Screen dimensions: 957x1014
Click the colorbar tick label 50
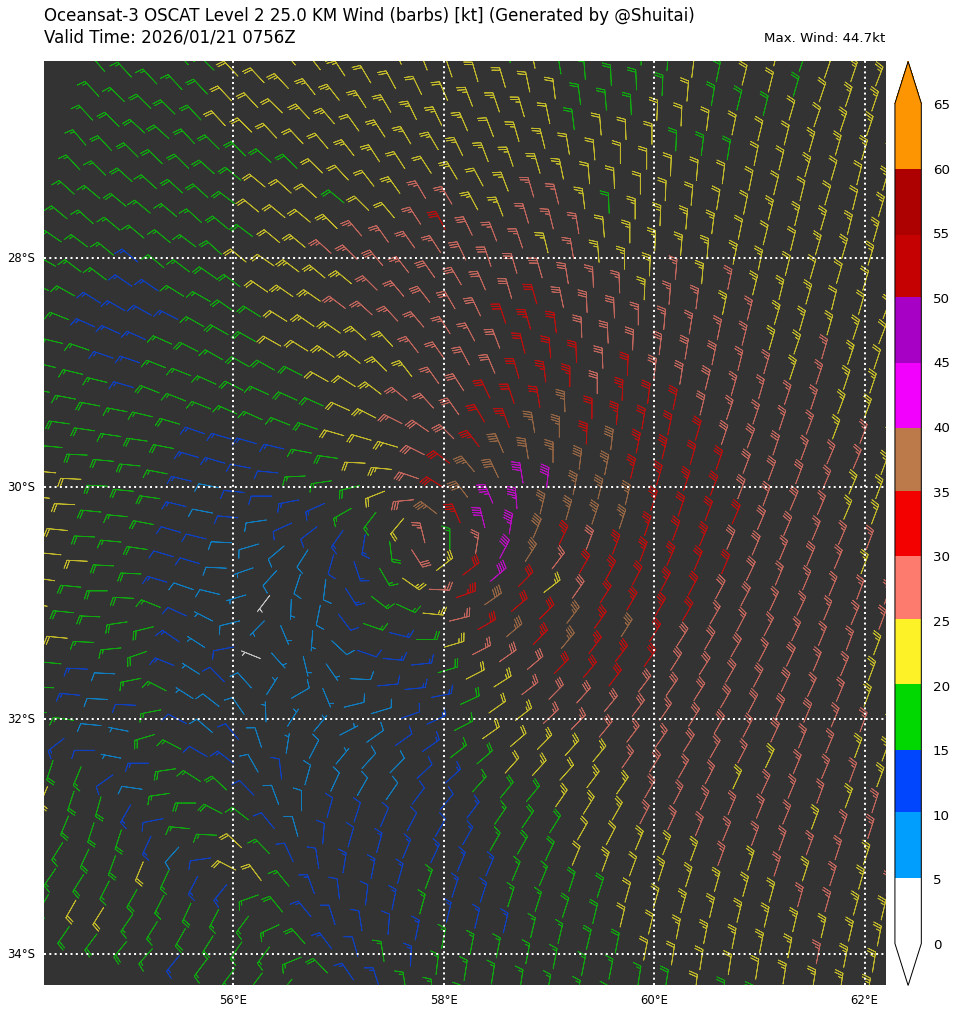point(941,299)
